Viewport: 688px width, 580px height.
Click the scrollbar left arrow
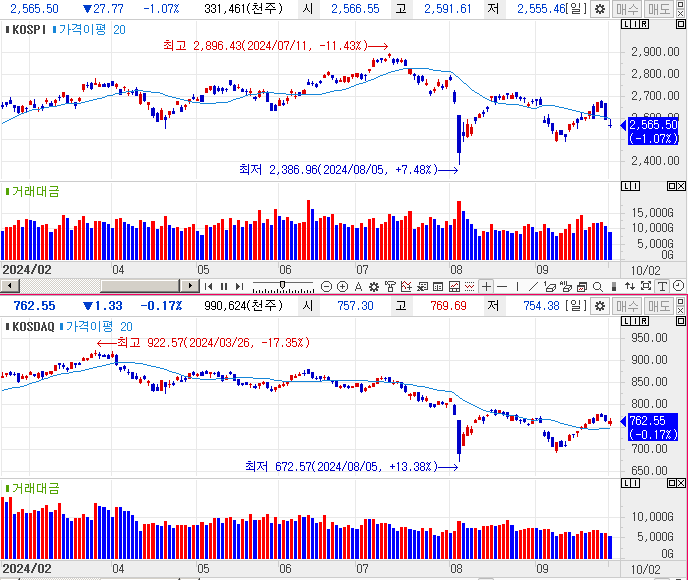pos(10,286)
